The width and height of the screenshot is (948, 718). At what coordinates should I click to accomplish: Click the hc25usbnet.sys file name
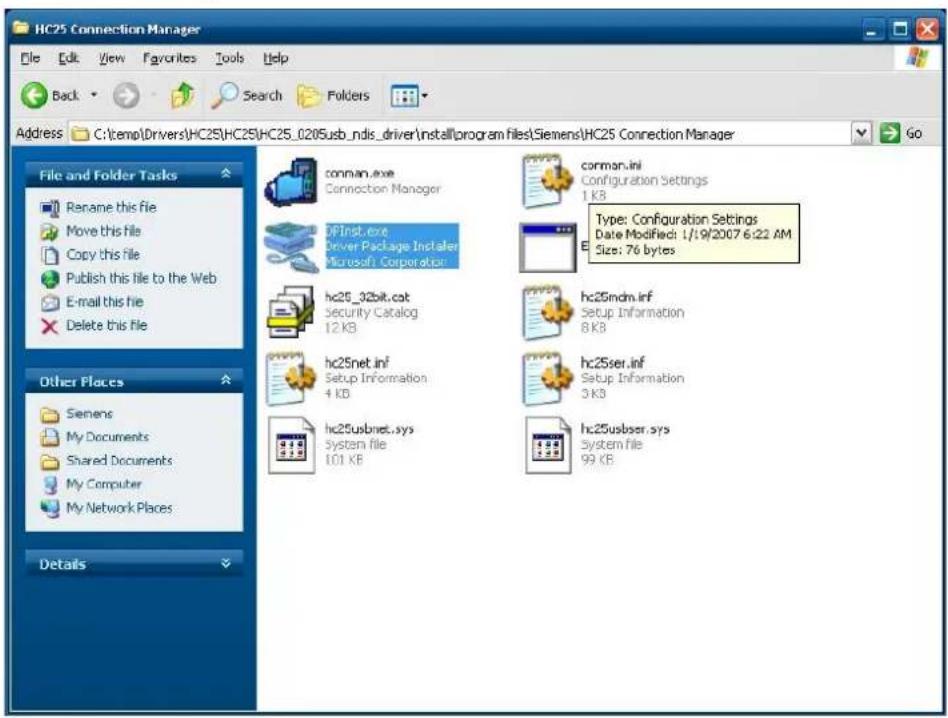coord(369,429)
